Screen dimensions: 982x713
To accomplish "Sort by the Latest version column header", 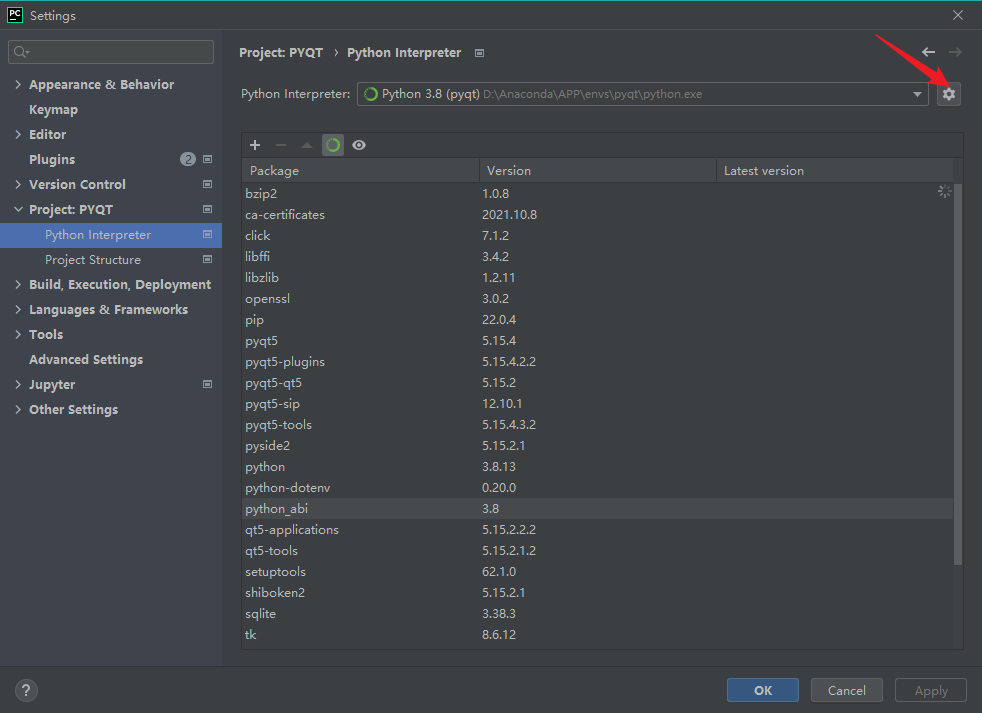I will point(835,170).
